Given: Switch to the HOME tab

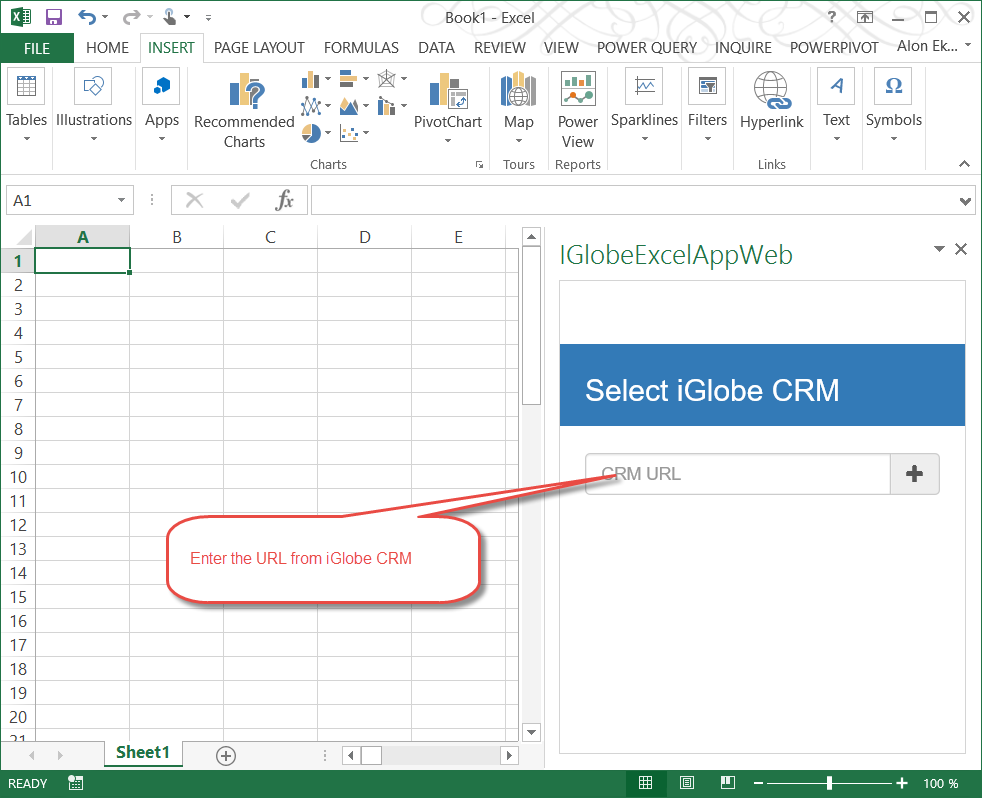Looking at the screenshot, I should [108, 48].
